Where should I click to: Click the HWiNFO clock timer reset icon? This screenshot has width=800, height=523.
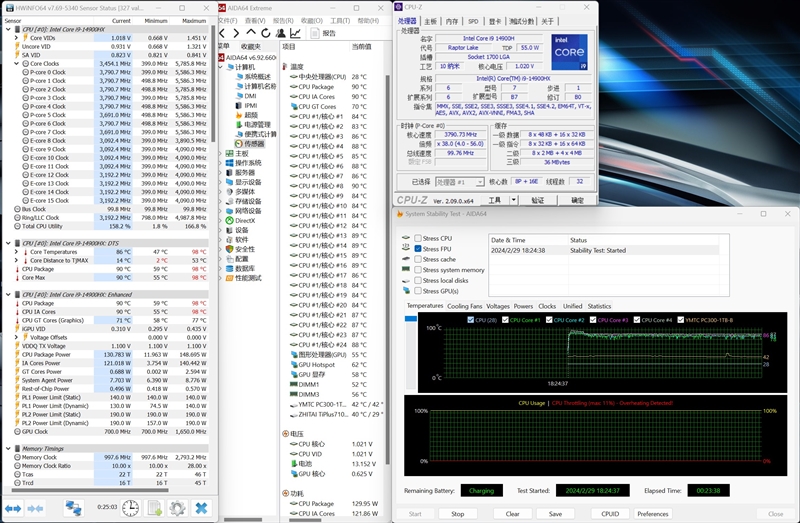click(x=130, y=508)
